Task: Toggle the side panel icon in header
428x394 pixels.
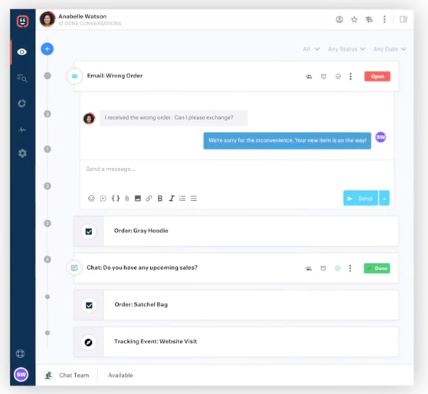Action: point(403,19)
